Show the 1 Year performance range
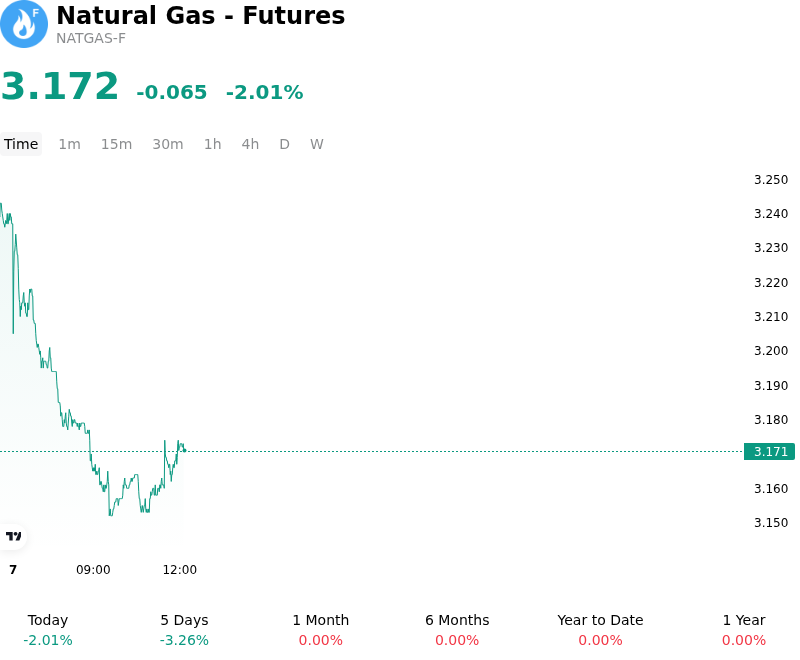Image resolution: width=800 pixels, height=660 pixels. 744,630
